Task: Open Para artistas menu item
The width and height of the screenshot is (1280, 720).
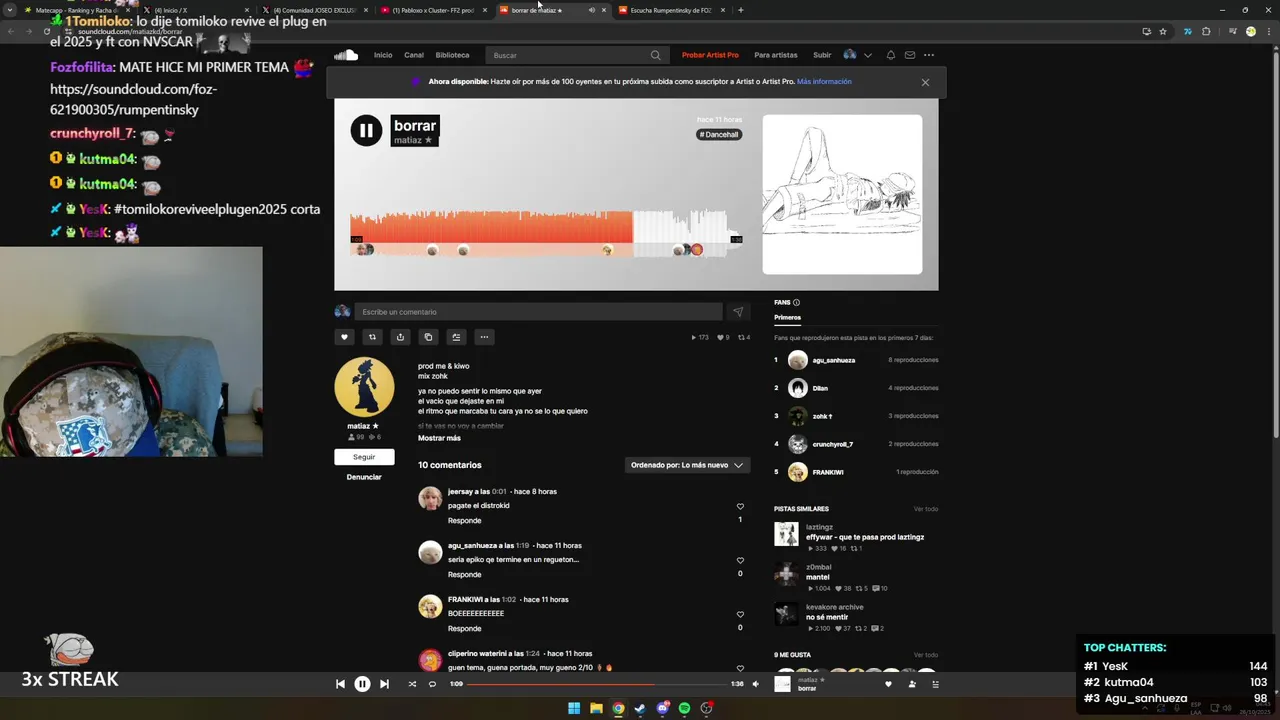Action: click(776, 55)
